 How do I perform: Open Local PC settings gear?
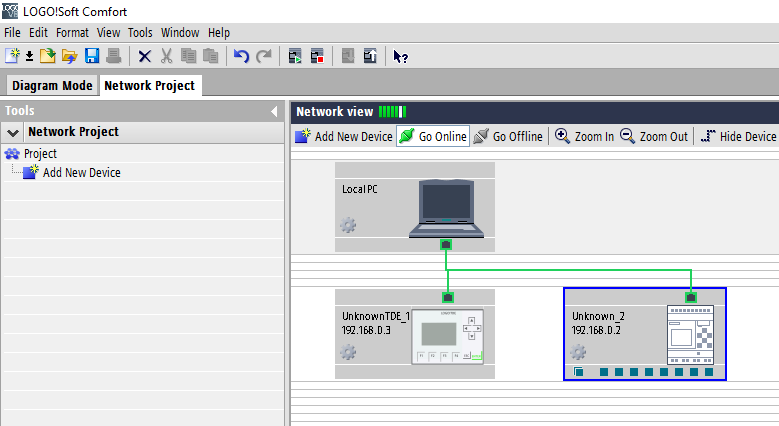[348, 225]
